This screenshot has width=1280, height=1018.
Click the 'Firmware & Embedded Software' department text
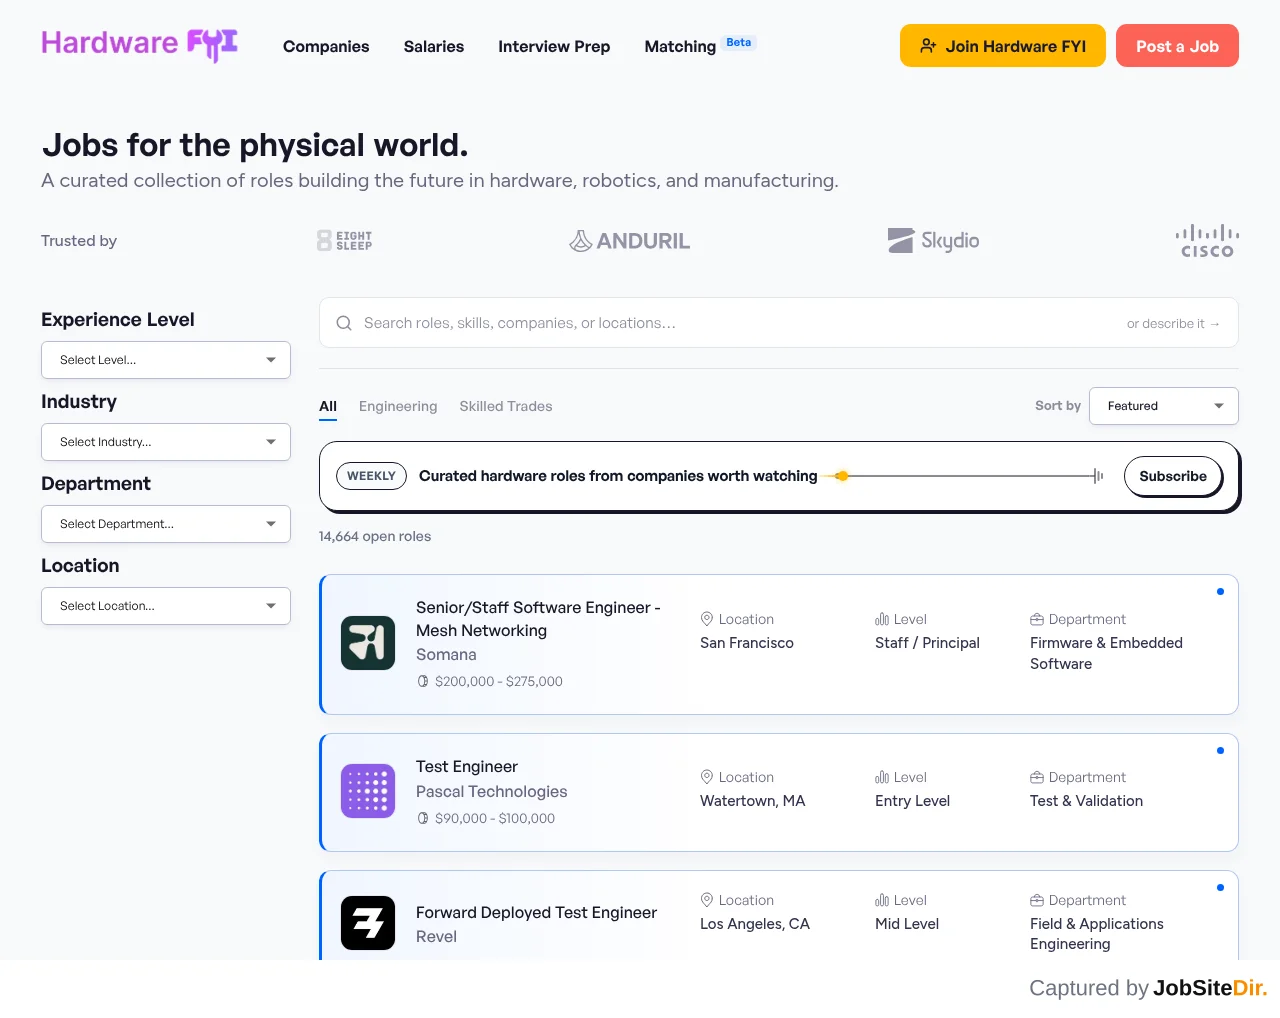coord(1106,653)
